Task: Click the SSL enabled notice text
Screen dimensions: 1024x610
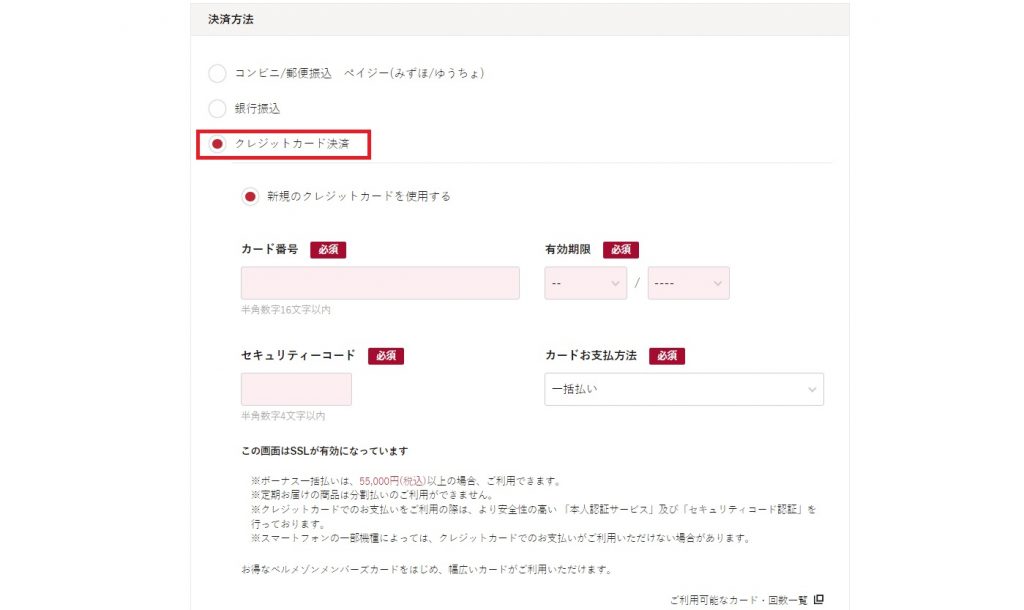Action: tap(324, 451)
